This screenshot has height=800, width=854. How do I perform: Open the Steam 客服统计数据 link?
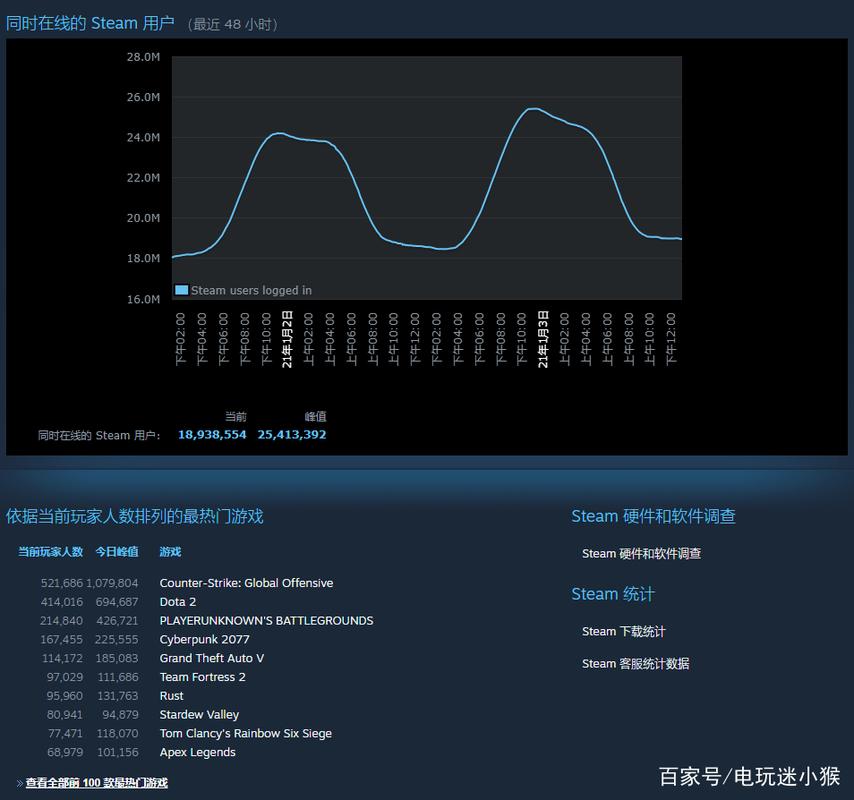click(636, 663)
